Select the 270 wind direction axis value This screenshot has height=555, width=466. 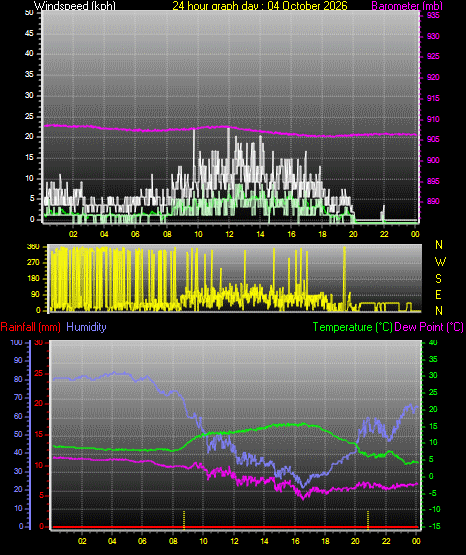[x=33, y=263]
